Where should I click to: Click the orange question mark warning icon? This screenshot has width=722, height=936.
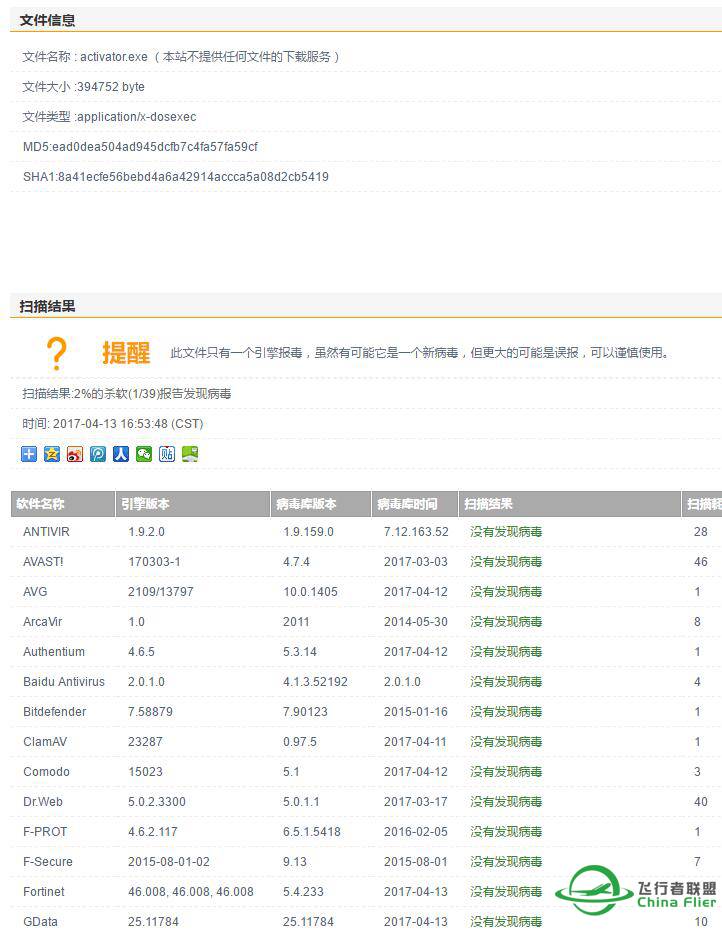(x=57, y=353)
